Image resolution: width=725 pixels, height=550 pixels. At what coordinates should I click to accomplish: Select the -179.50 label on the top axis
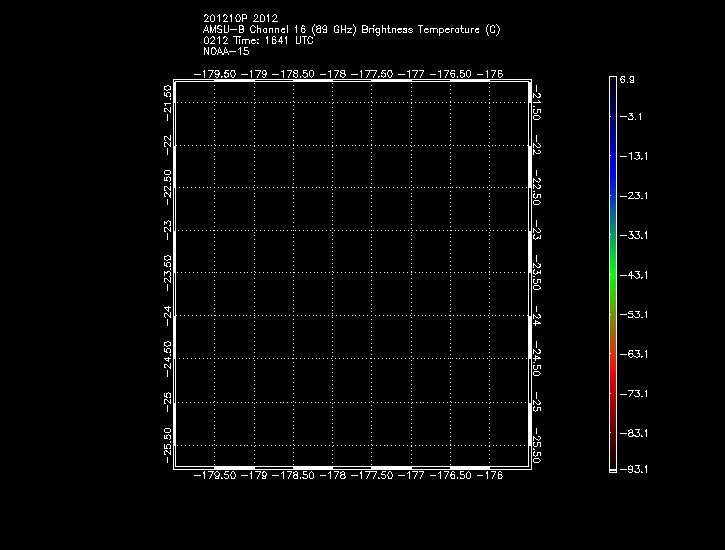[x=214, y=73]
